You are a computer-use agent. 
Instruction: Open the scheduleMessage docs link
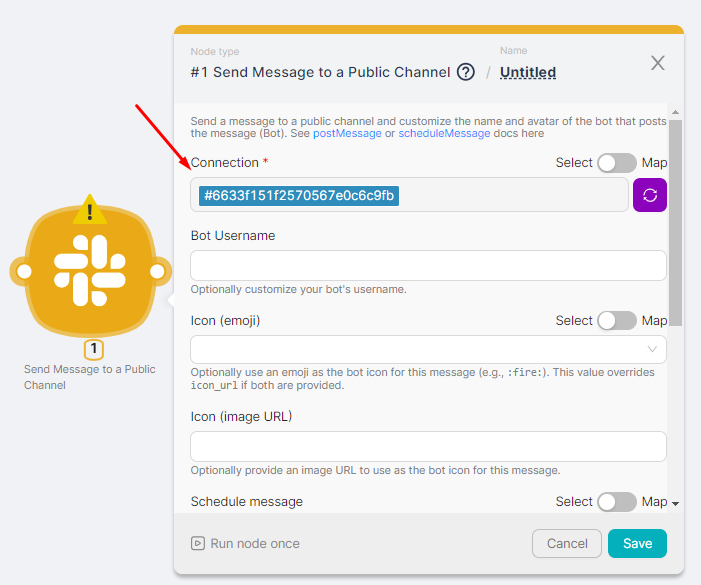[444, 133]
